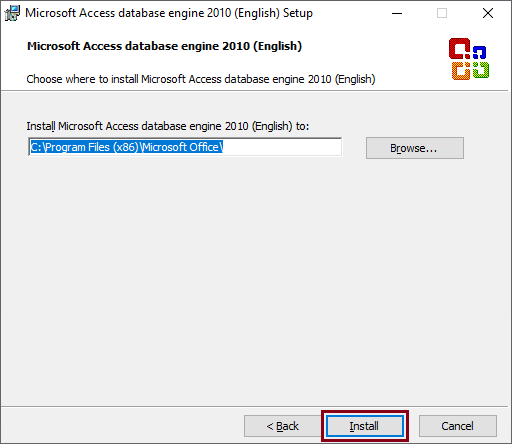Cancel the database engine setup
The width and height of the screenshot is (512, 444).
[458, 426]
